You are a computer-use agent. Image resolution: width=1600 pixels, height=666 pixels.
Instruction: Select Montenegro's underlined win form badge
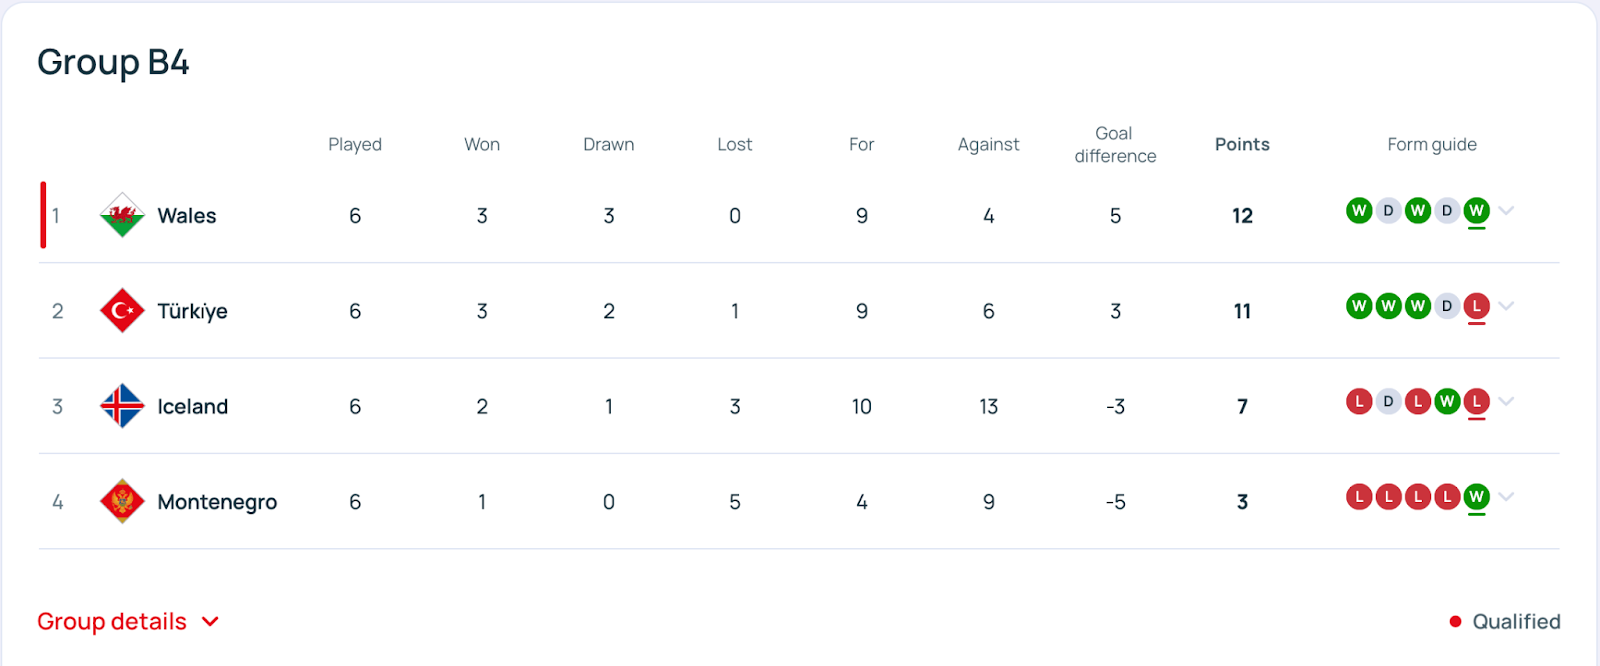point(1476,497)
